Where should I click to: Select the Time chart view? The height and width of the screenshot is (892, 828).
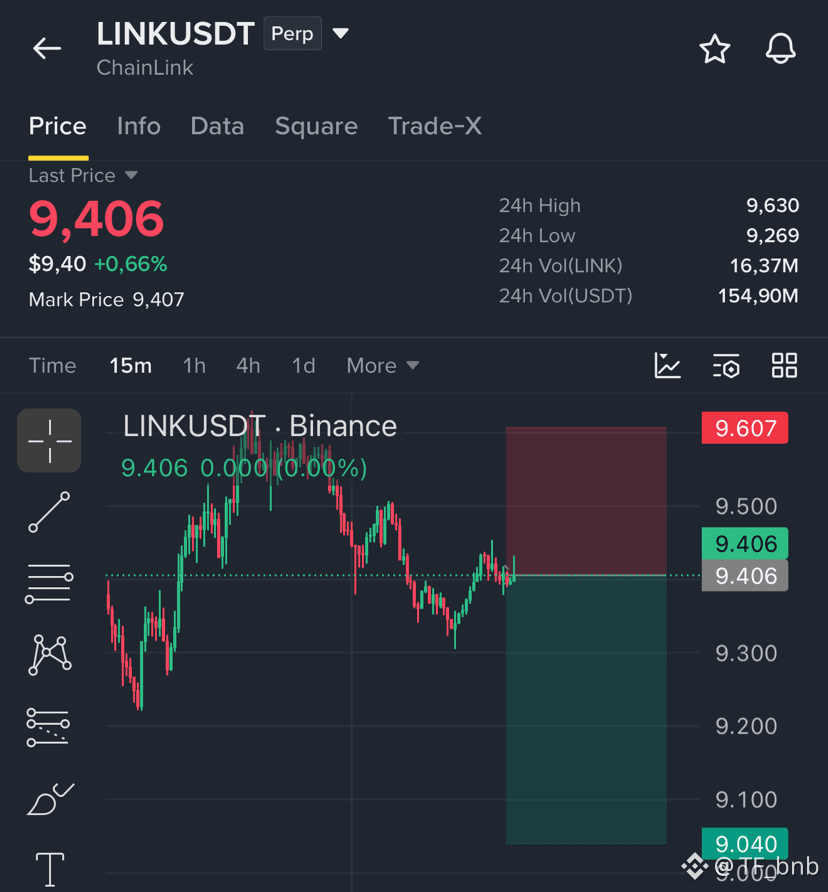52,366
